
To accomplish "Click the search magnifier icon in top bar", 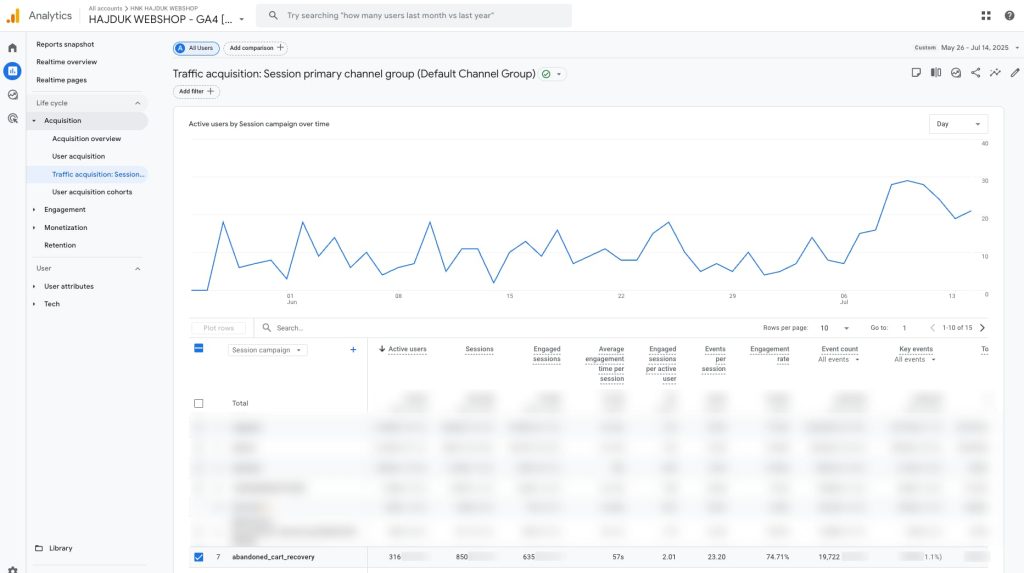I will (273, 15).
